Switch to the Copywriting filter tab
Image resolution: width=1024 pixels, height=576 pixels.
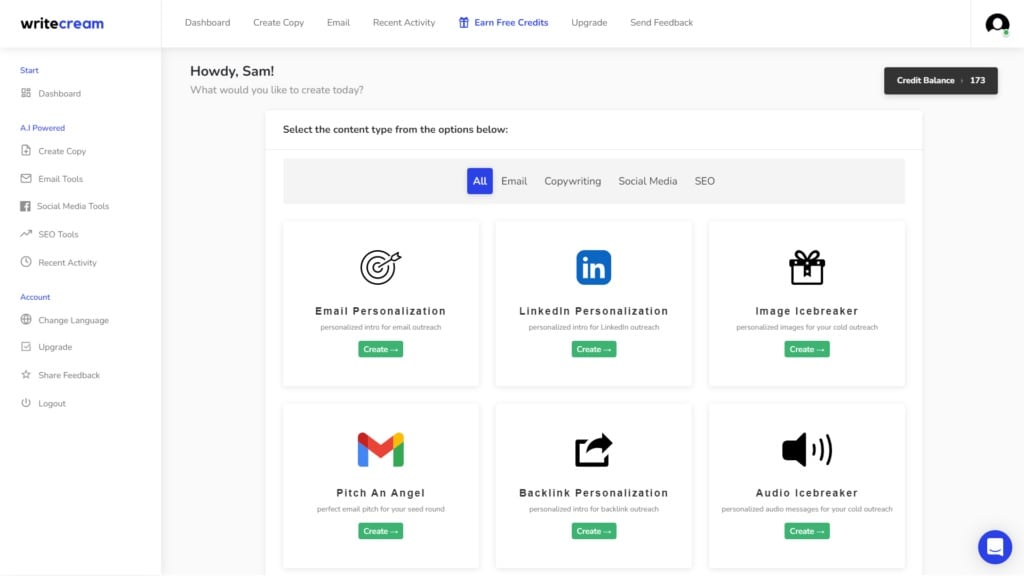572,181
